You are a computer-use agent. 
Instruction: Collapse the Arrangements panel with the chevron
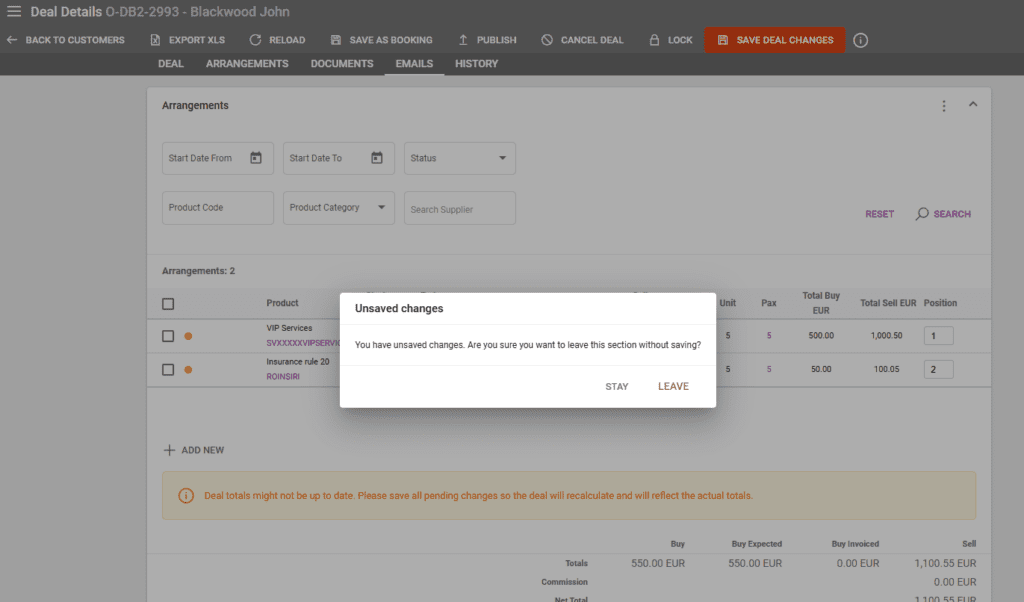[x=973, y=103]
